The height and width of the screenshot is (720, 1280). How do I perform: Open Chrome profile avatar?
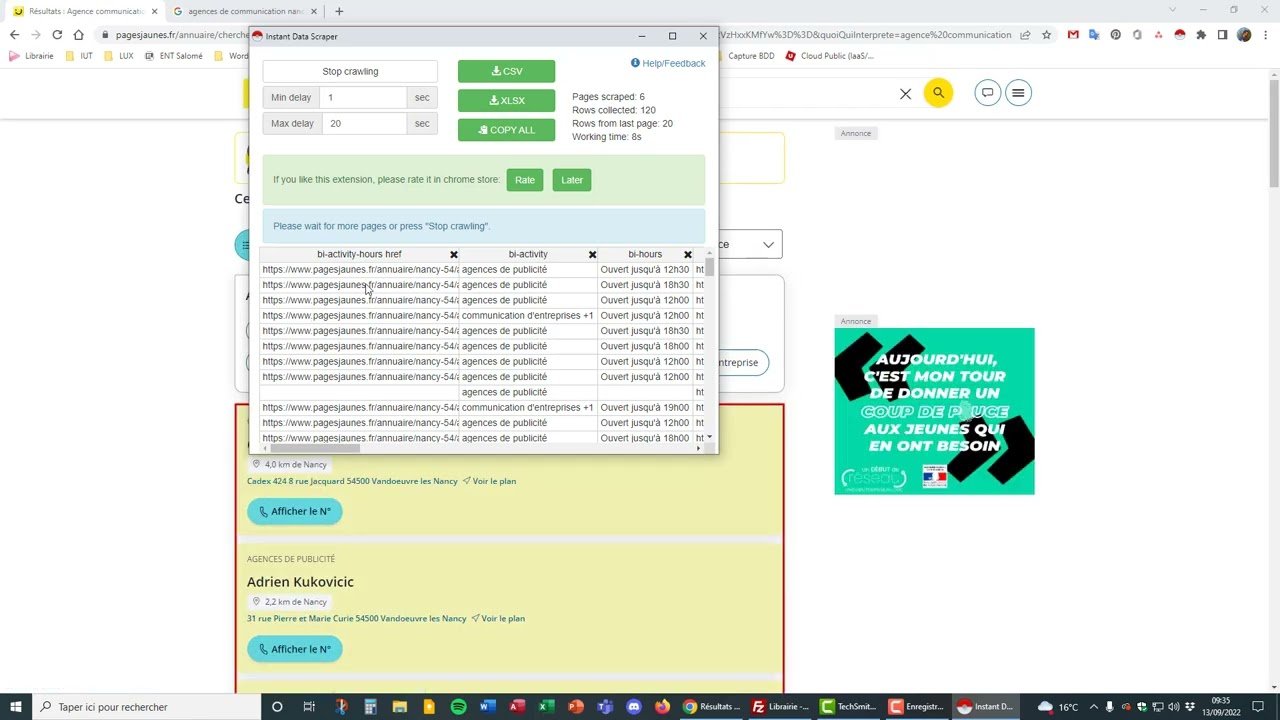(1244, 35)
